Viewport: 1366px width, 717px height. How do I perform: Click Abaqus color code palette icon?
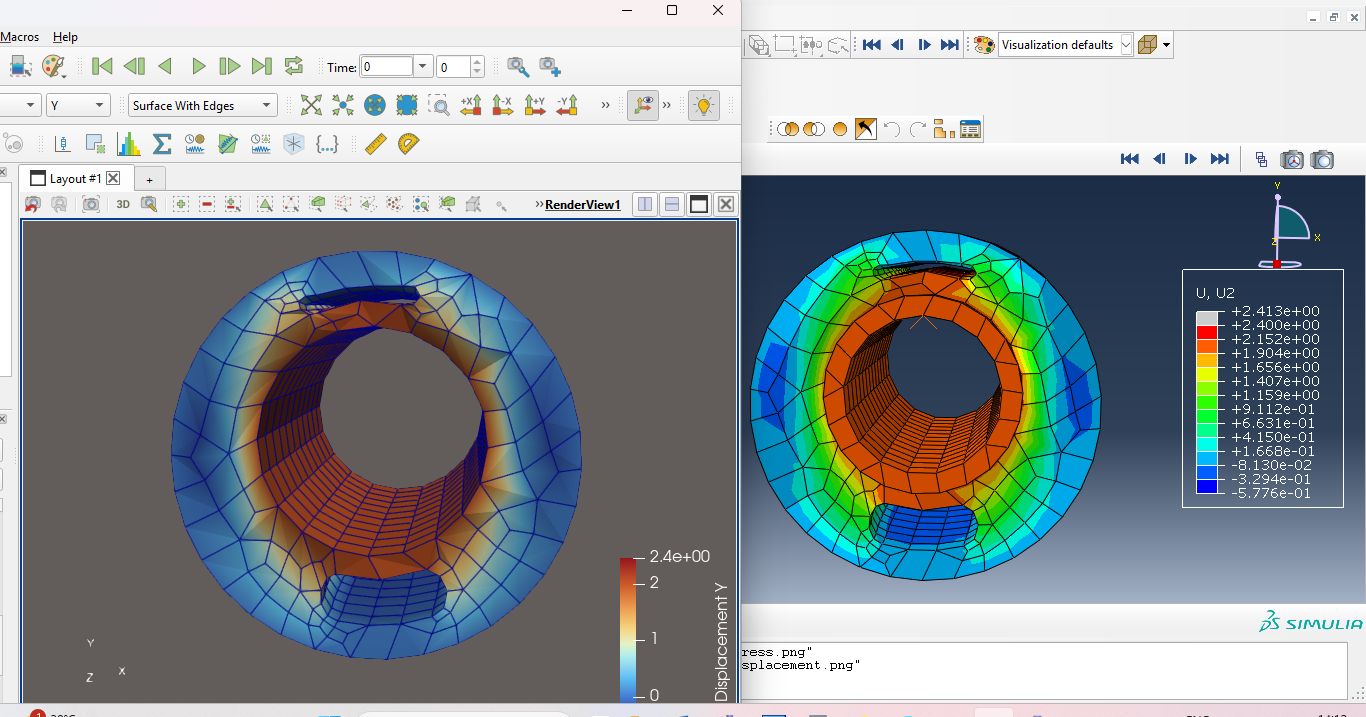click(984, 44)
